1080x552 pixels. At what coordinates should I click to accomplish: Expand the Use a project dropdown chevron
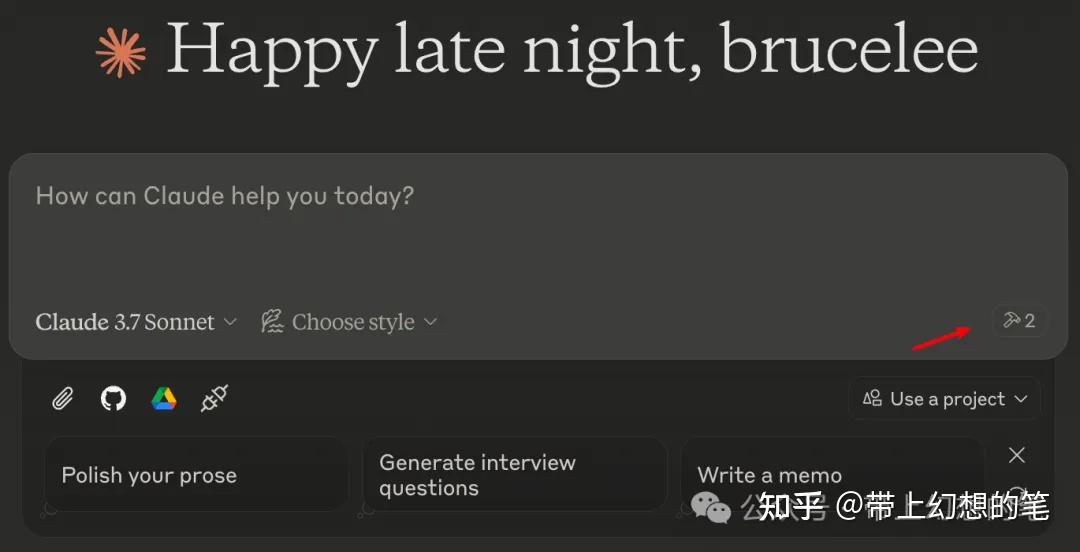point(1021,399)
